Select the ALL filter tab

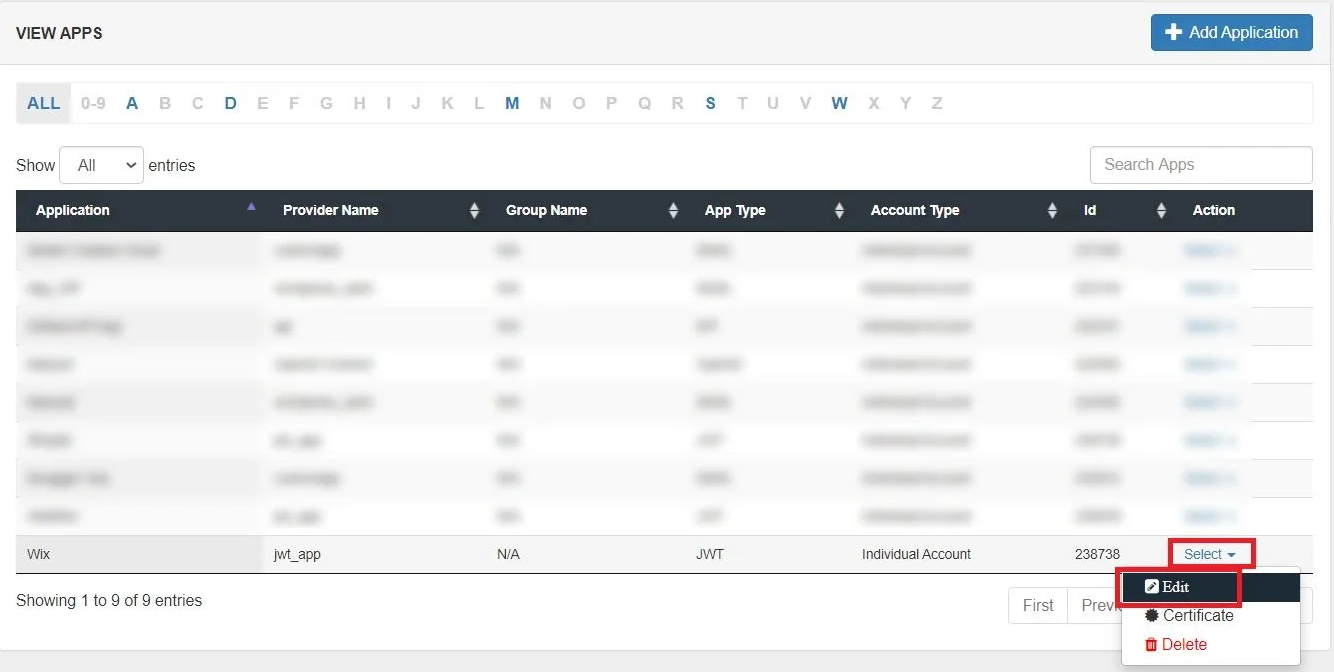click(43, 102)
